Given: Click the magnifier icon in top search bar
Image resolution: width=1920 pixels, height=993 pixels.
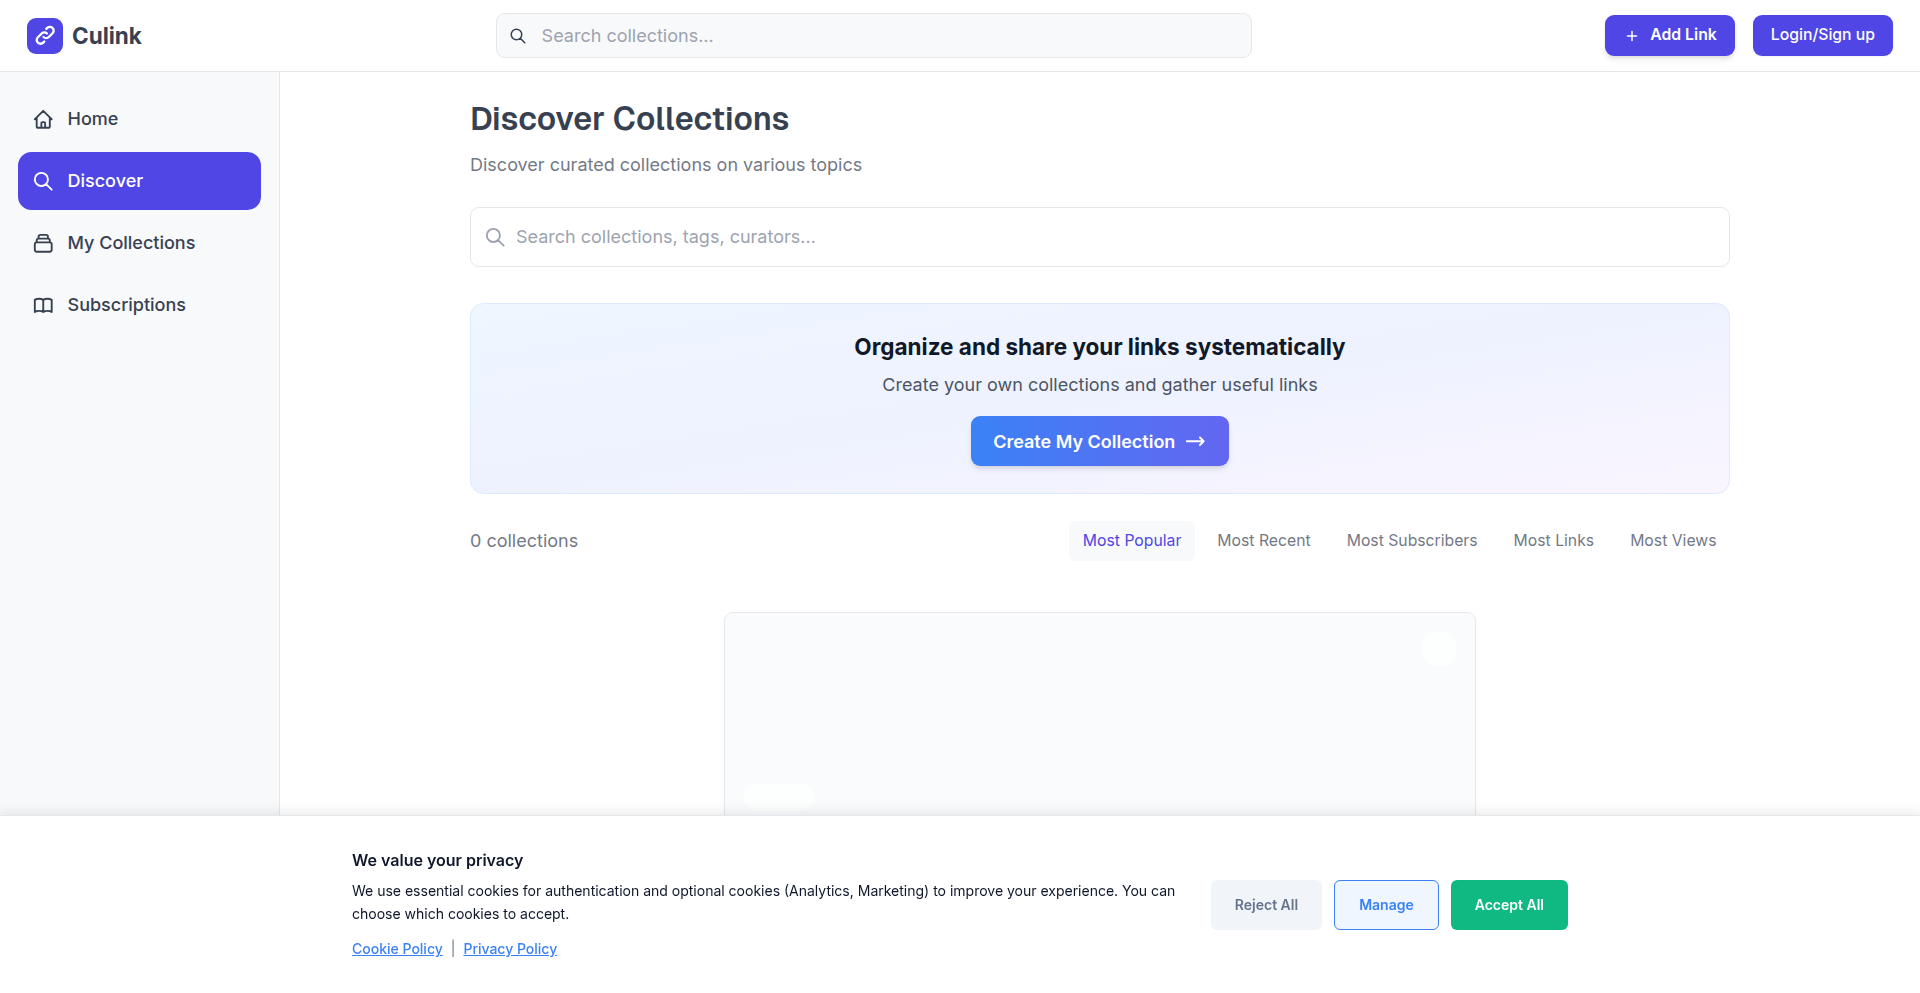Looking at the screenshot, I should 518,36.
